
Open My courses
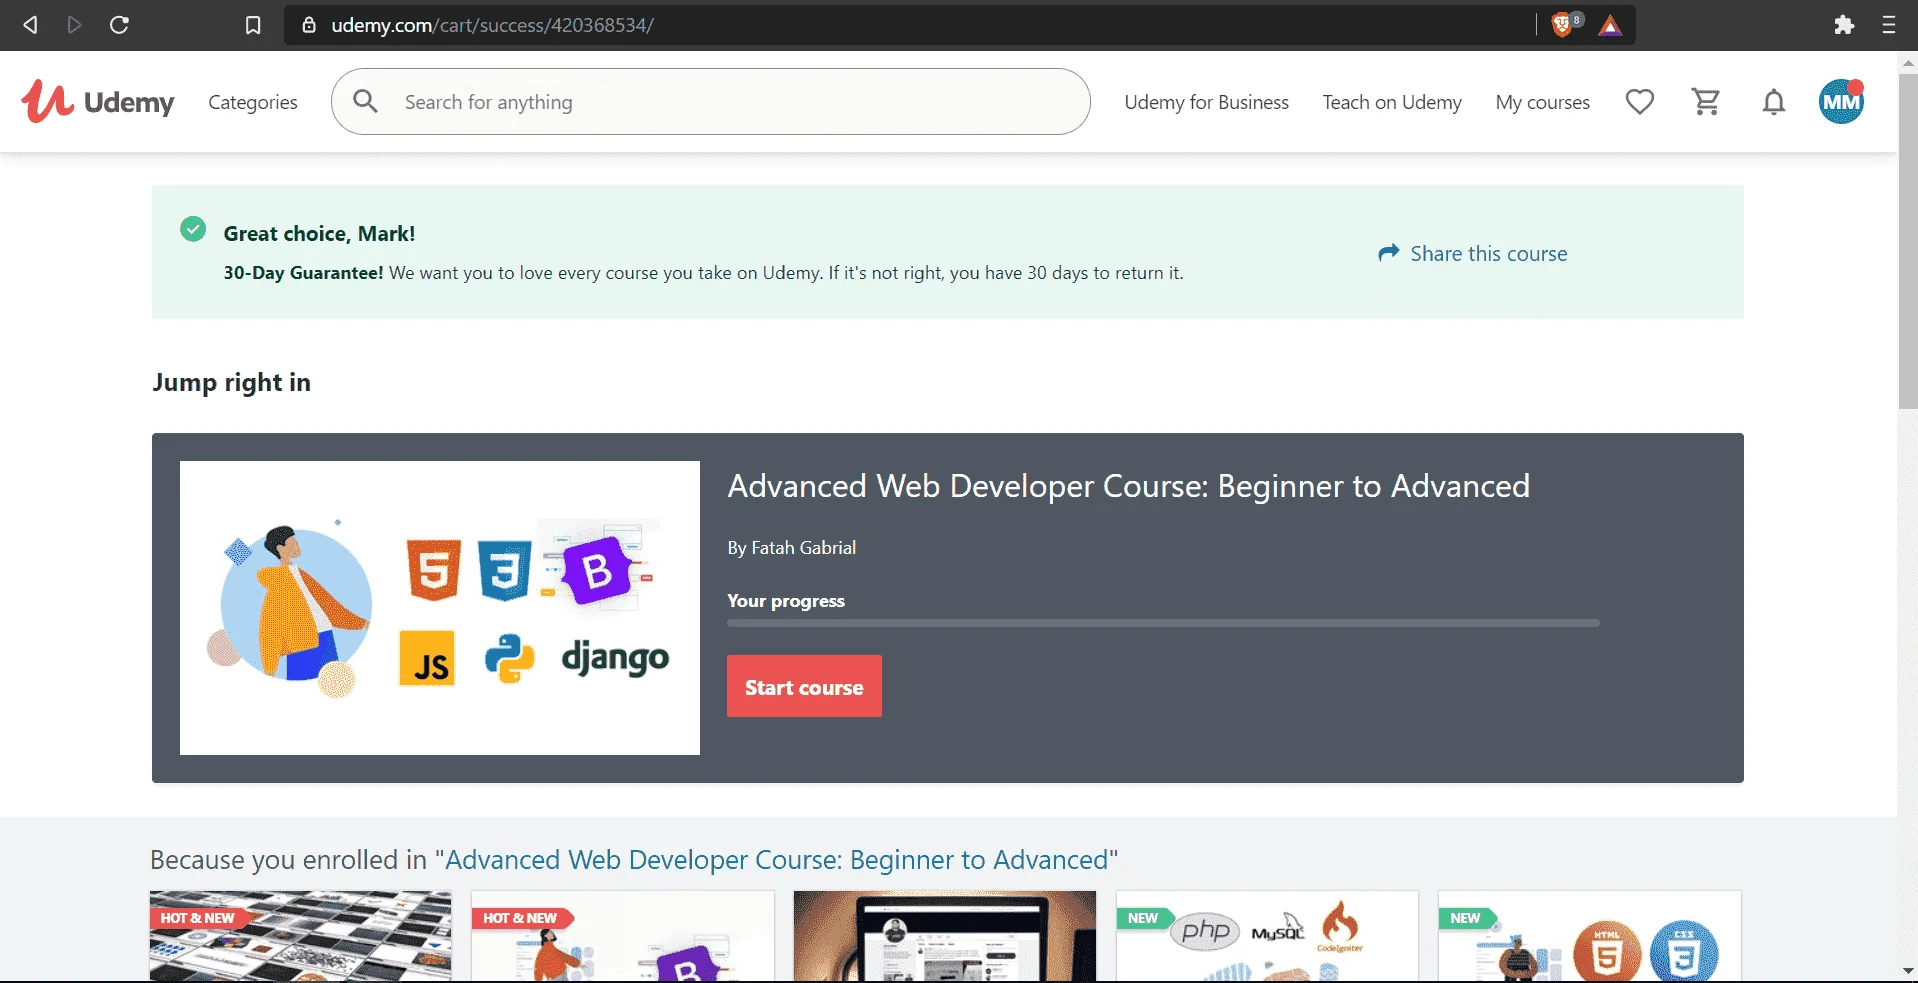click(1542, 102)
